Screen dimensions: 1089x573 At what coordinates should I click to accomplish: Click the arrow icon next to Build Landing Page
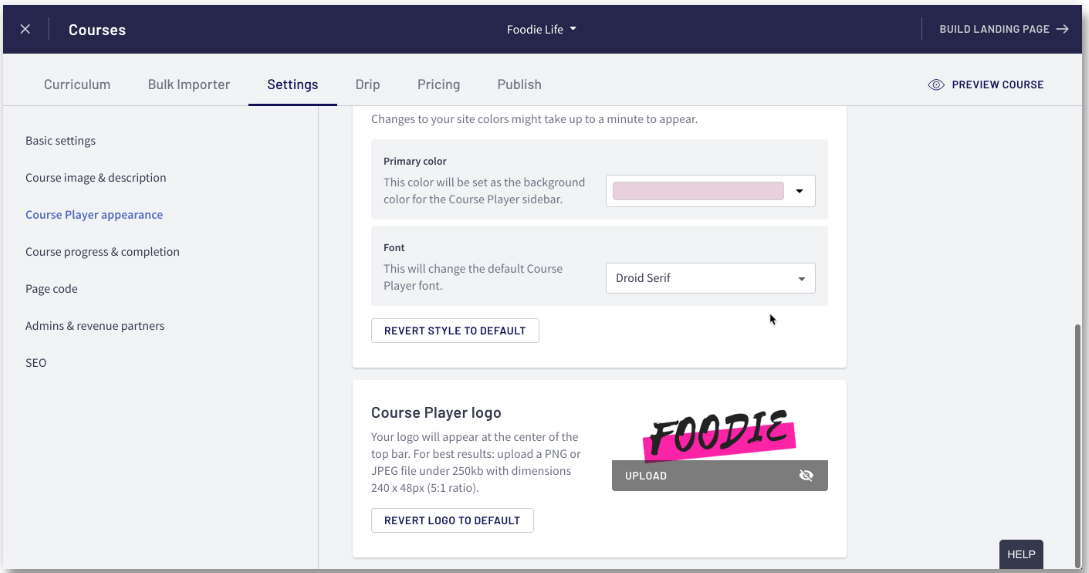point(1062,29)
